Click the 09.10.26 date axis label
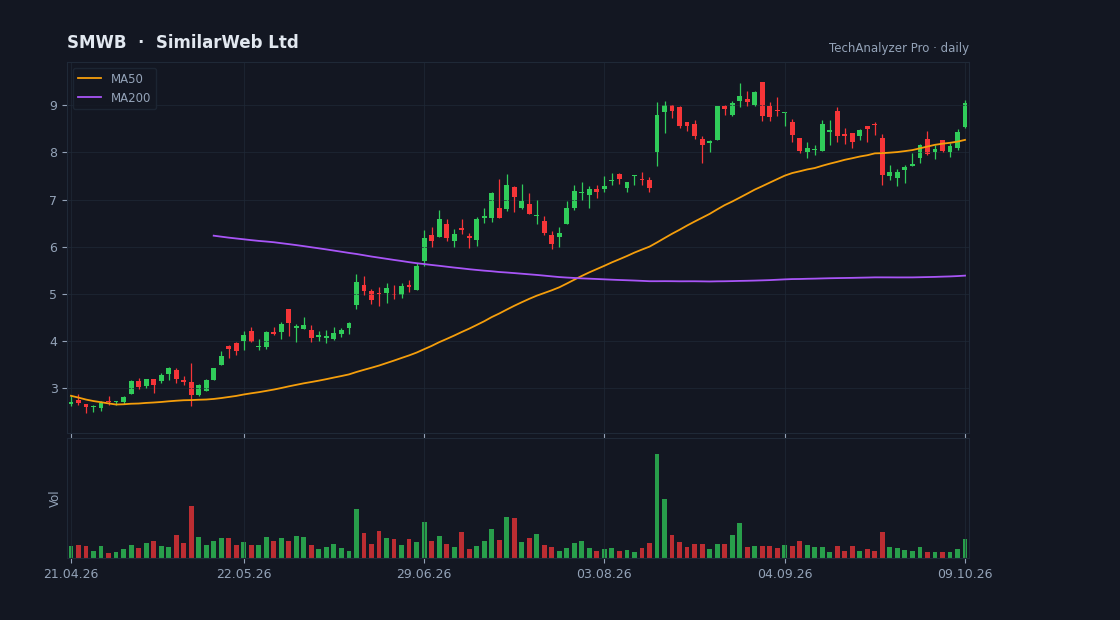The image size is (1120, 620). [965, 574]
